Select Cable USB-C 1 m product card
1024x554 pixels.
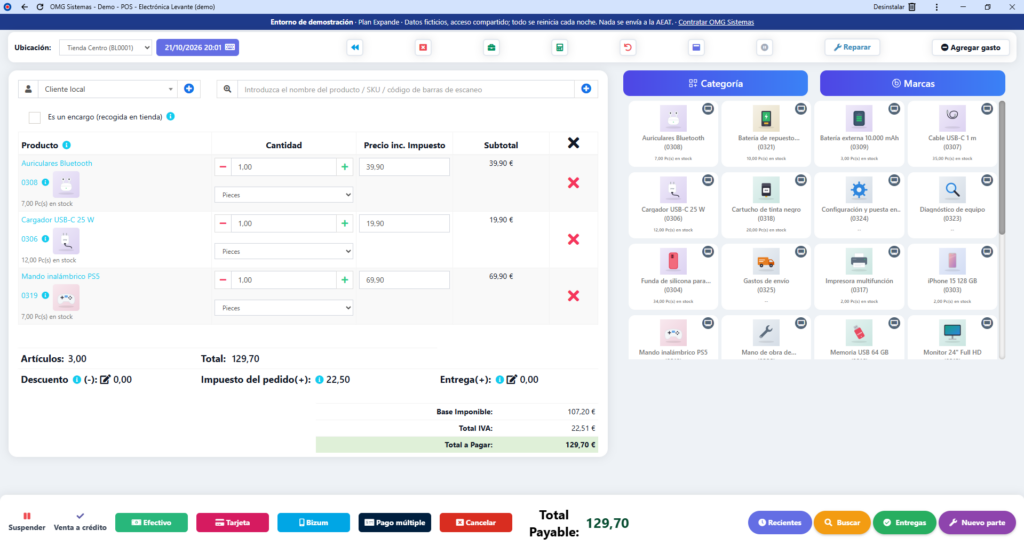[x=952, y=133]
